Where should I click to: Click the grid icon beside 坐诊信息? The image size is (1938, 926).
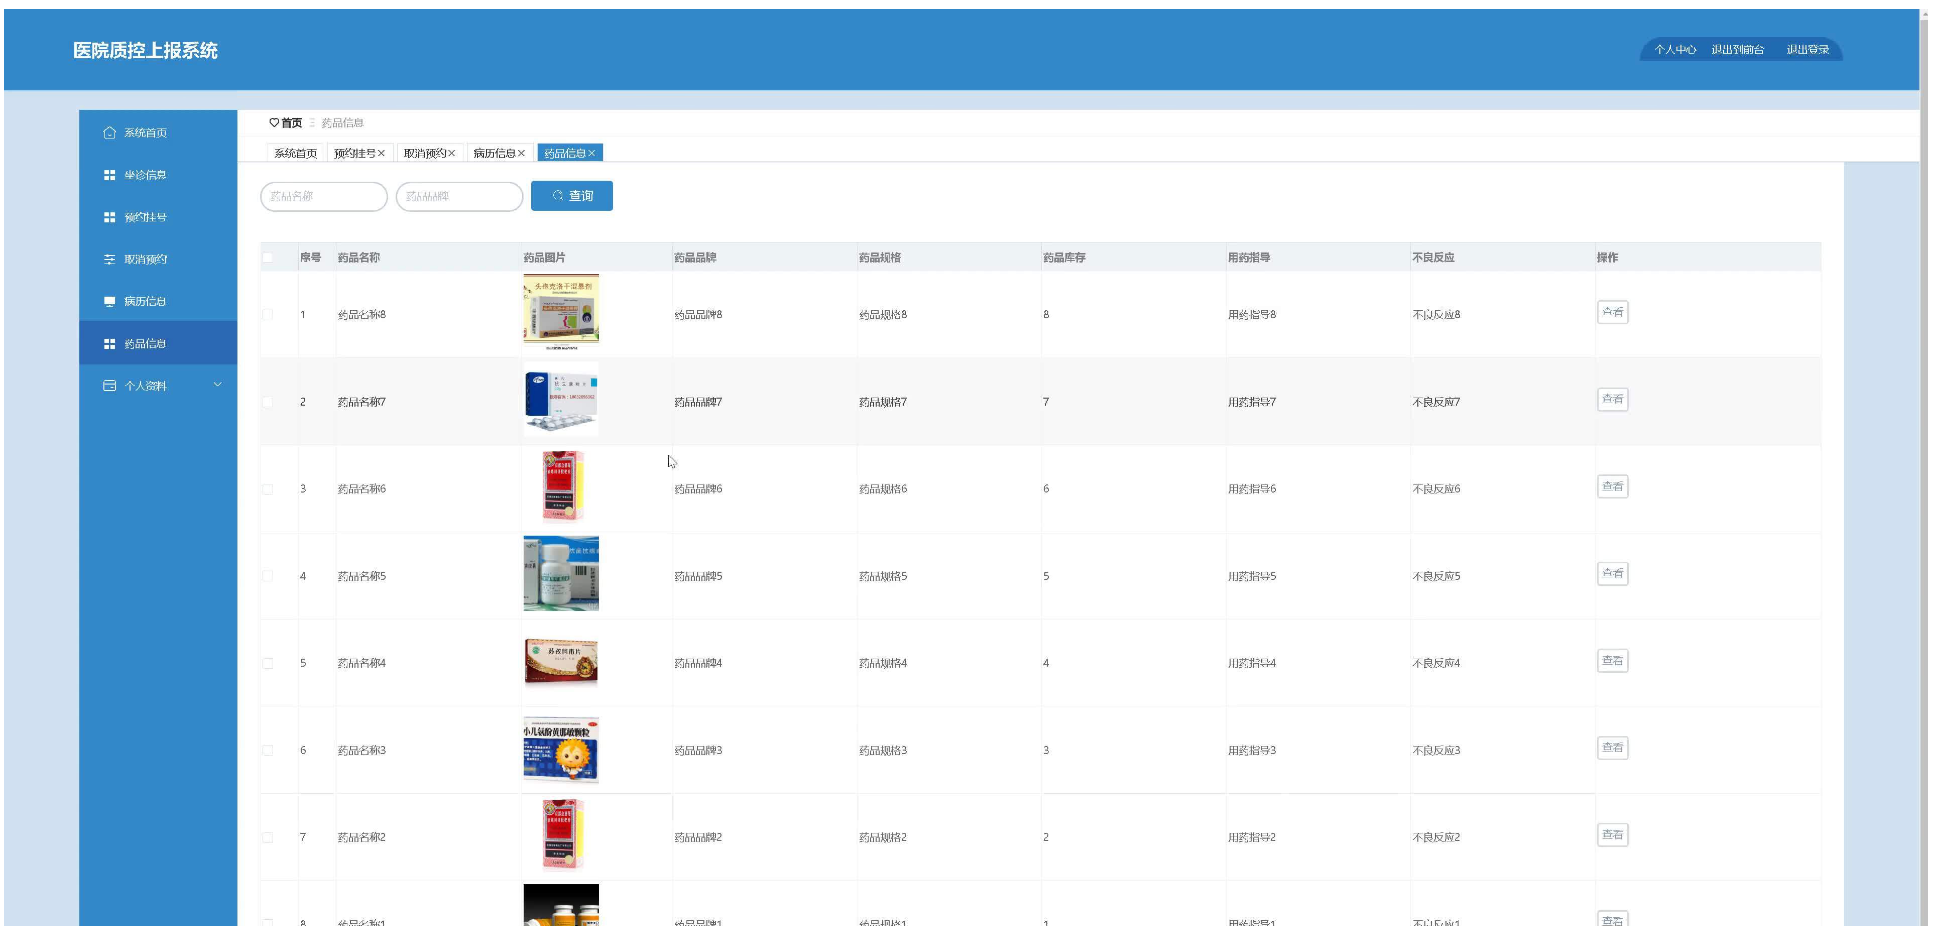(110, 175)
